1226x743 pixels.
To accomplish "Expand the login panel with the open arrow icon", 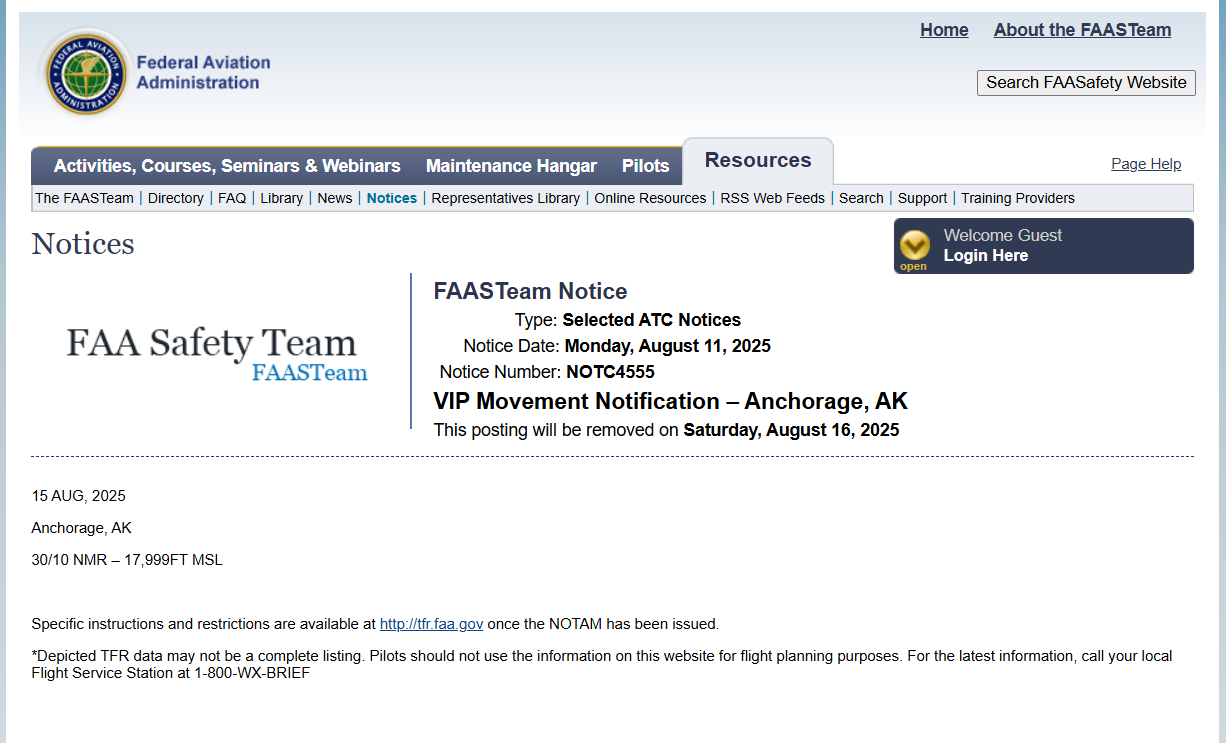I will [914, 247].
